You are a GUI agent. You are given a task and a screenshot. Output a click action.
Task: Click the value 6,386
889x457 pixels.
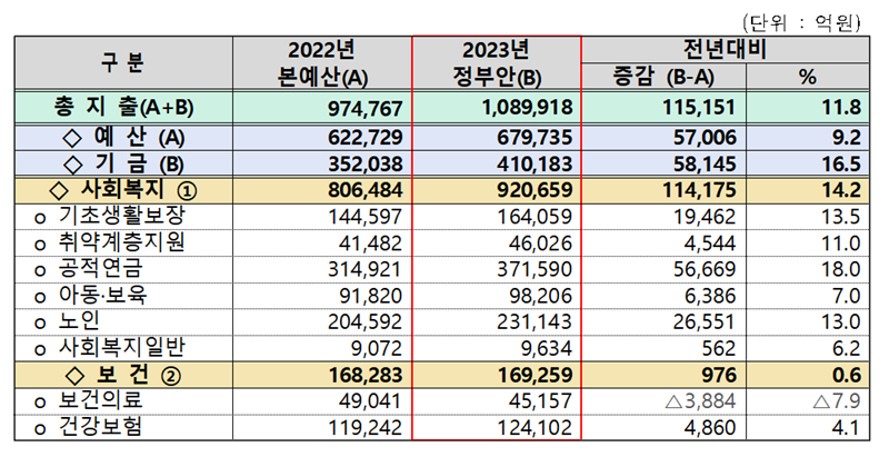click(x=711, y=296)
